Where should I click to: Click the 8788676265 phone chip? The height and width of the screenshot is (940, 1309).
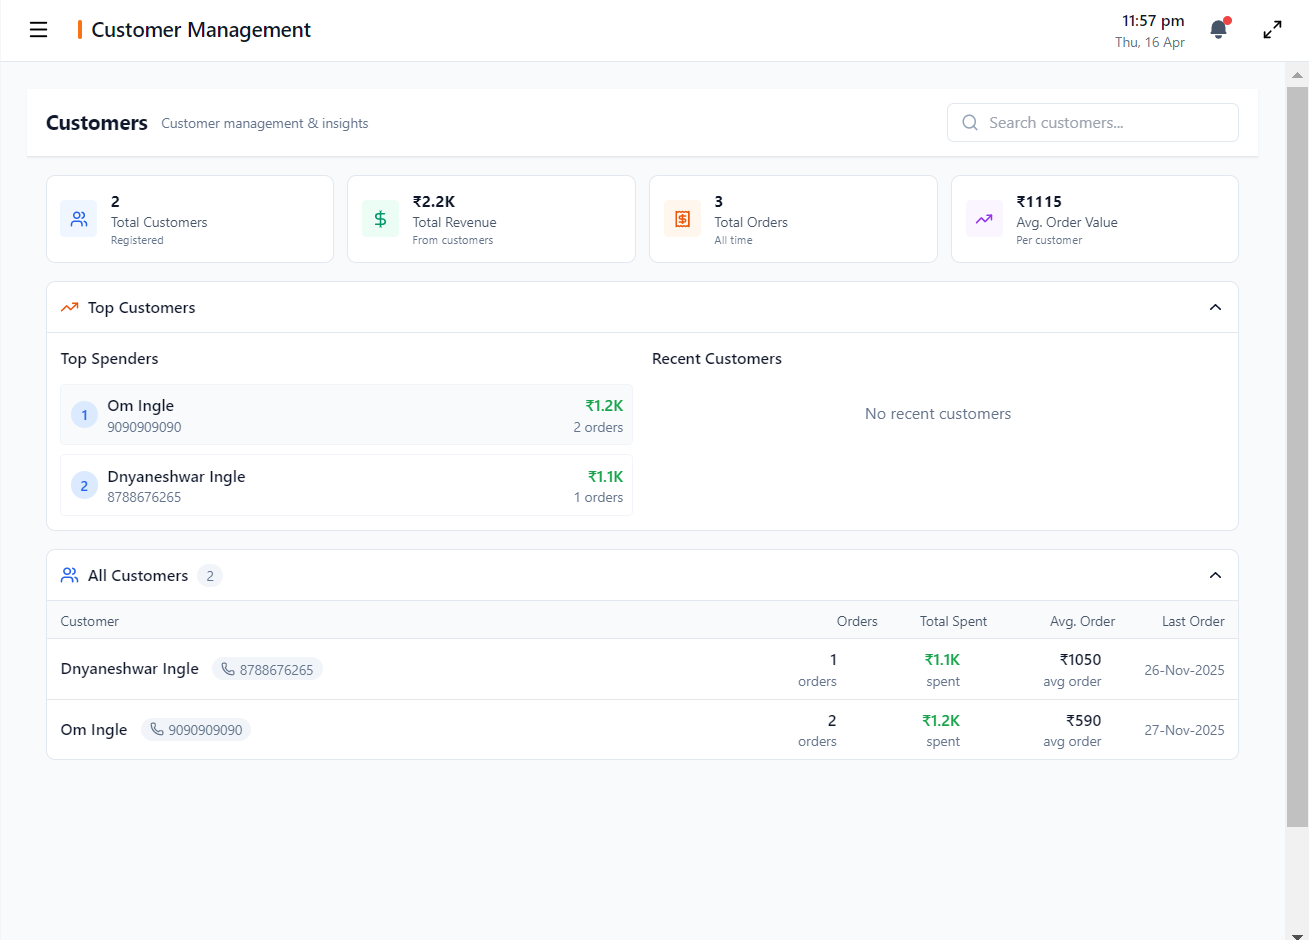coord(267,669)
